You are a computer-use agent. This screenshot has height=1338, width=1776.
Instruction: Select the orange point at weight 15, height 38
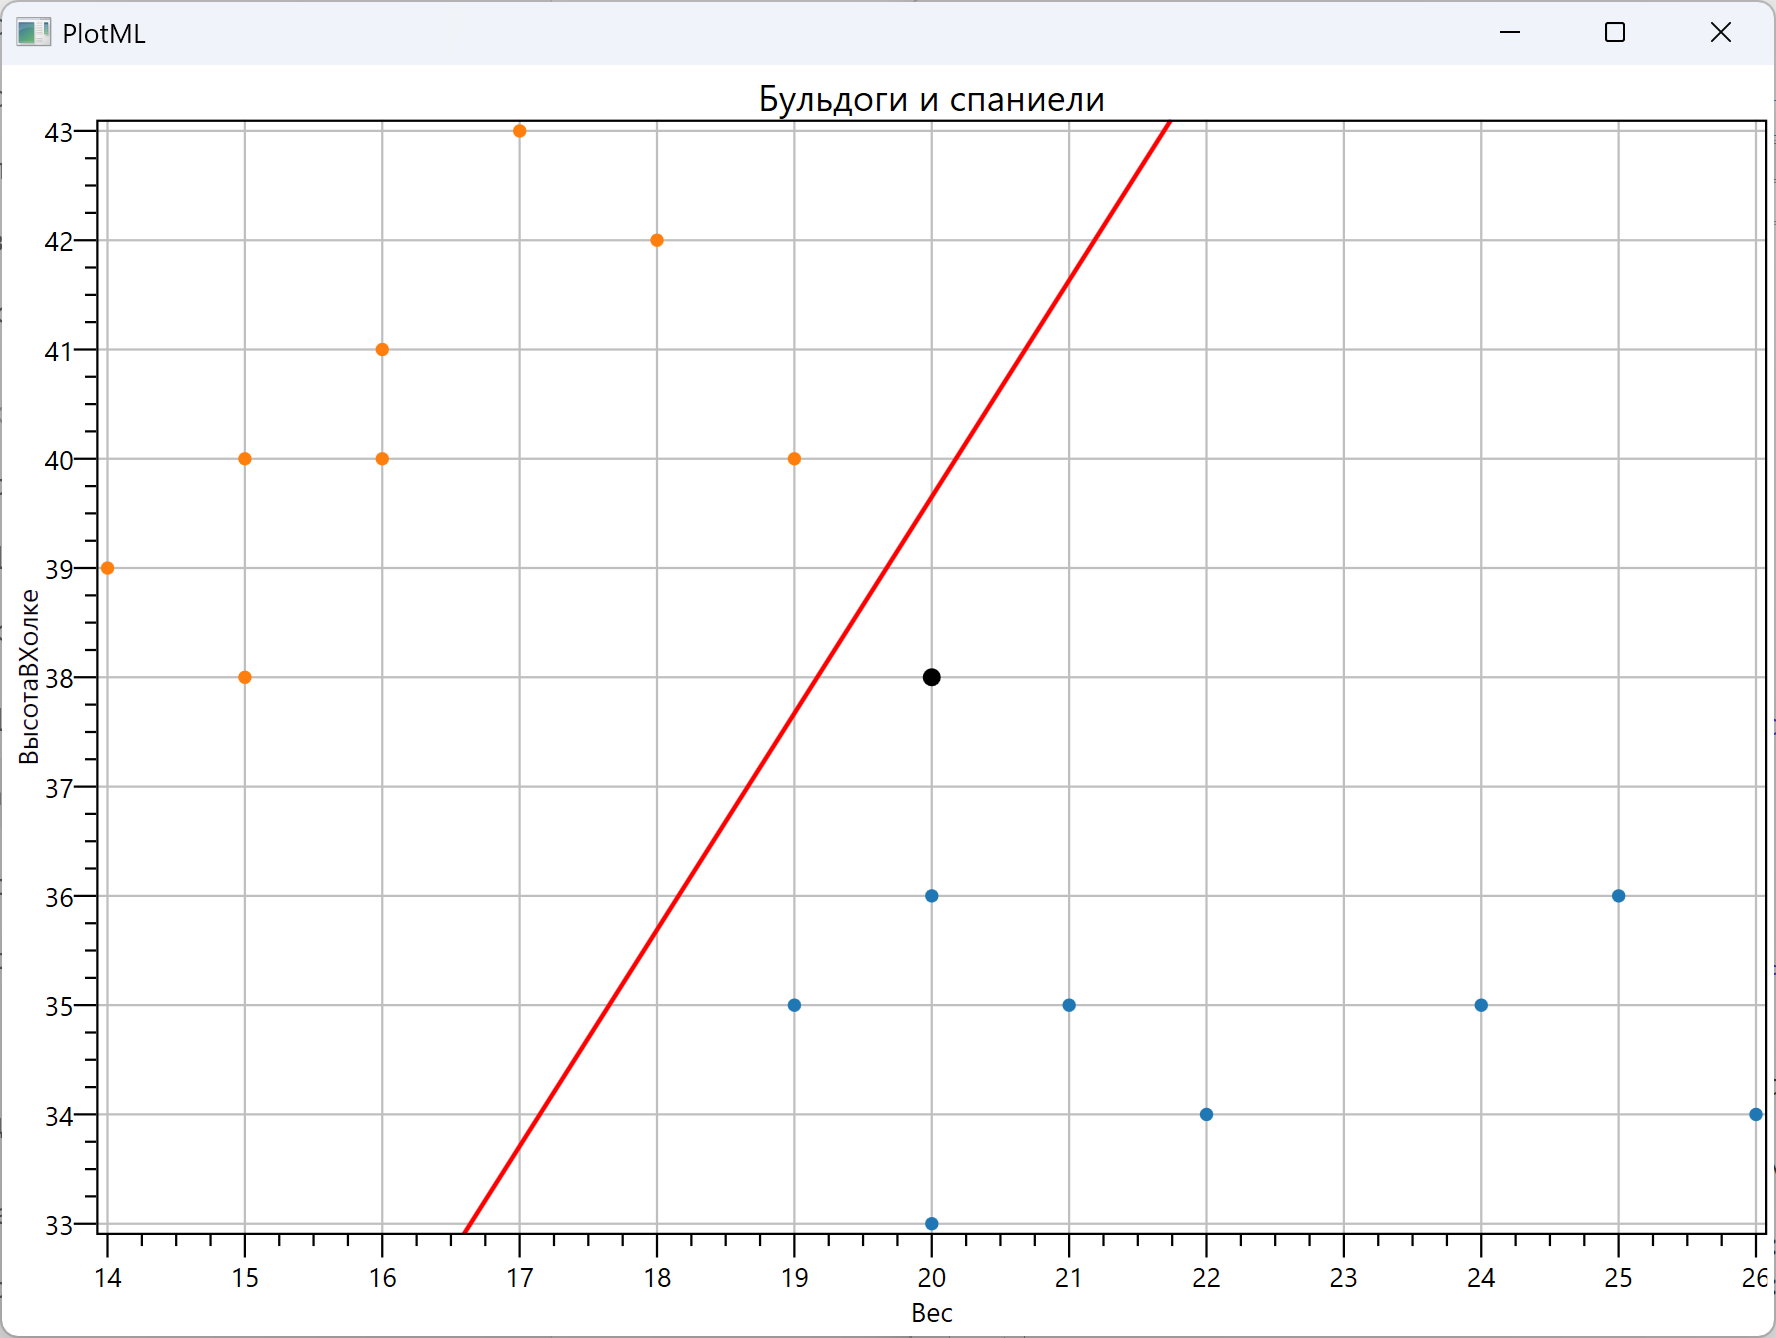tap(245, 677)
